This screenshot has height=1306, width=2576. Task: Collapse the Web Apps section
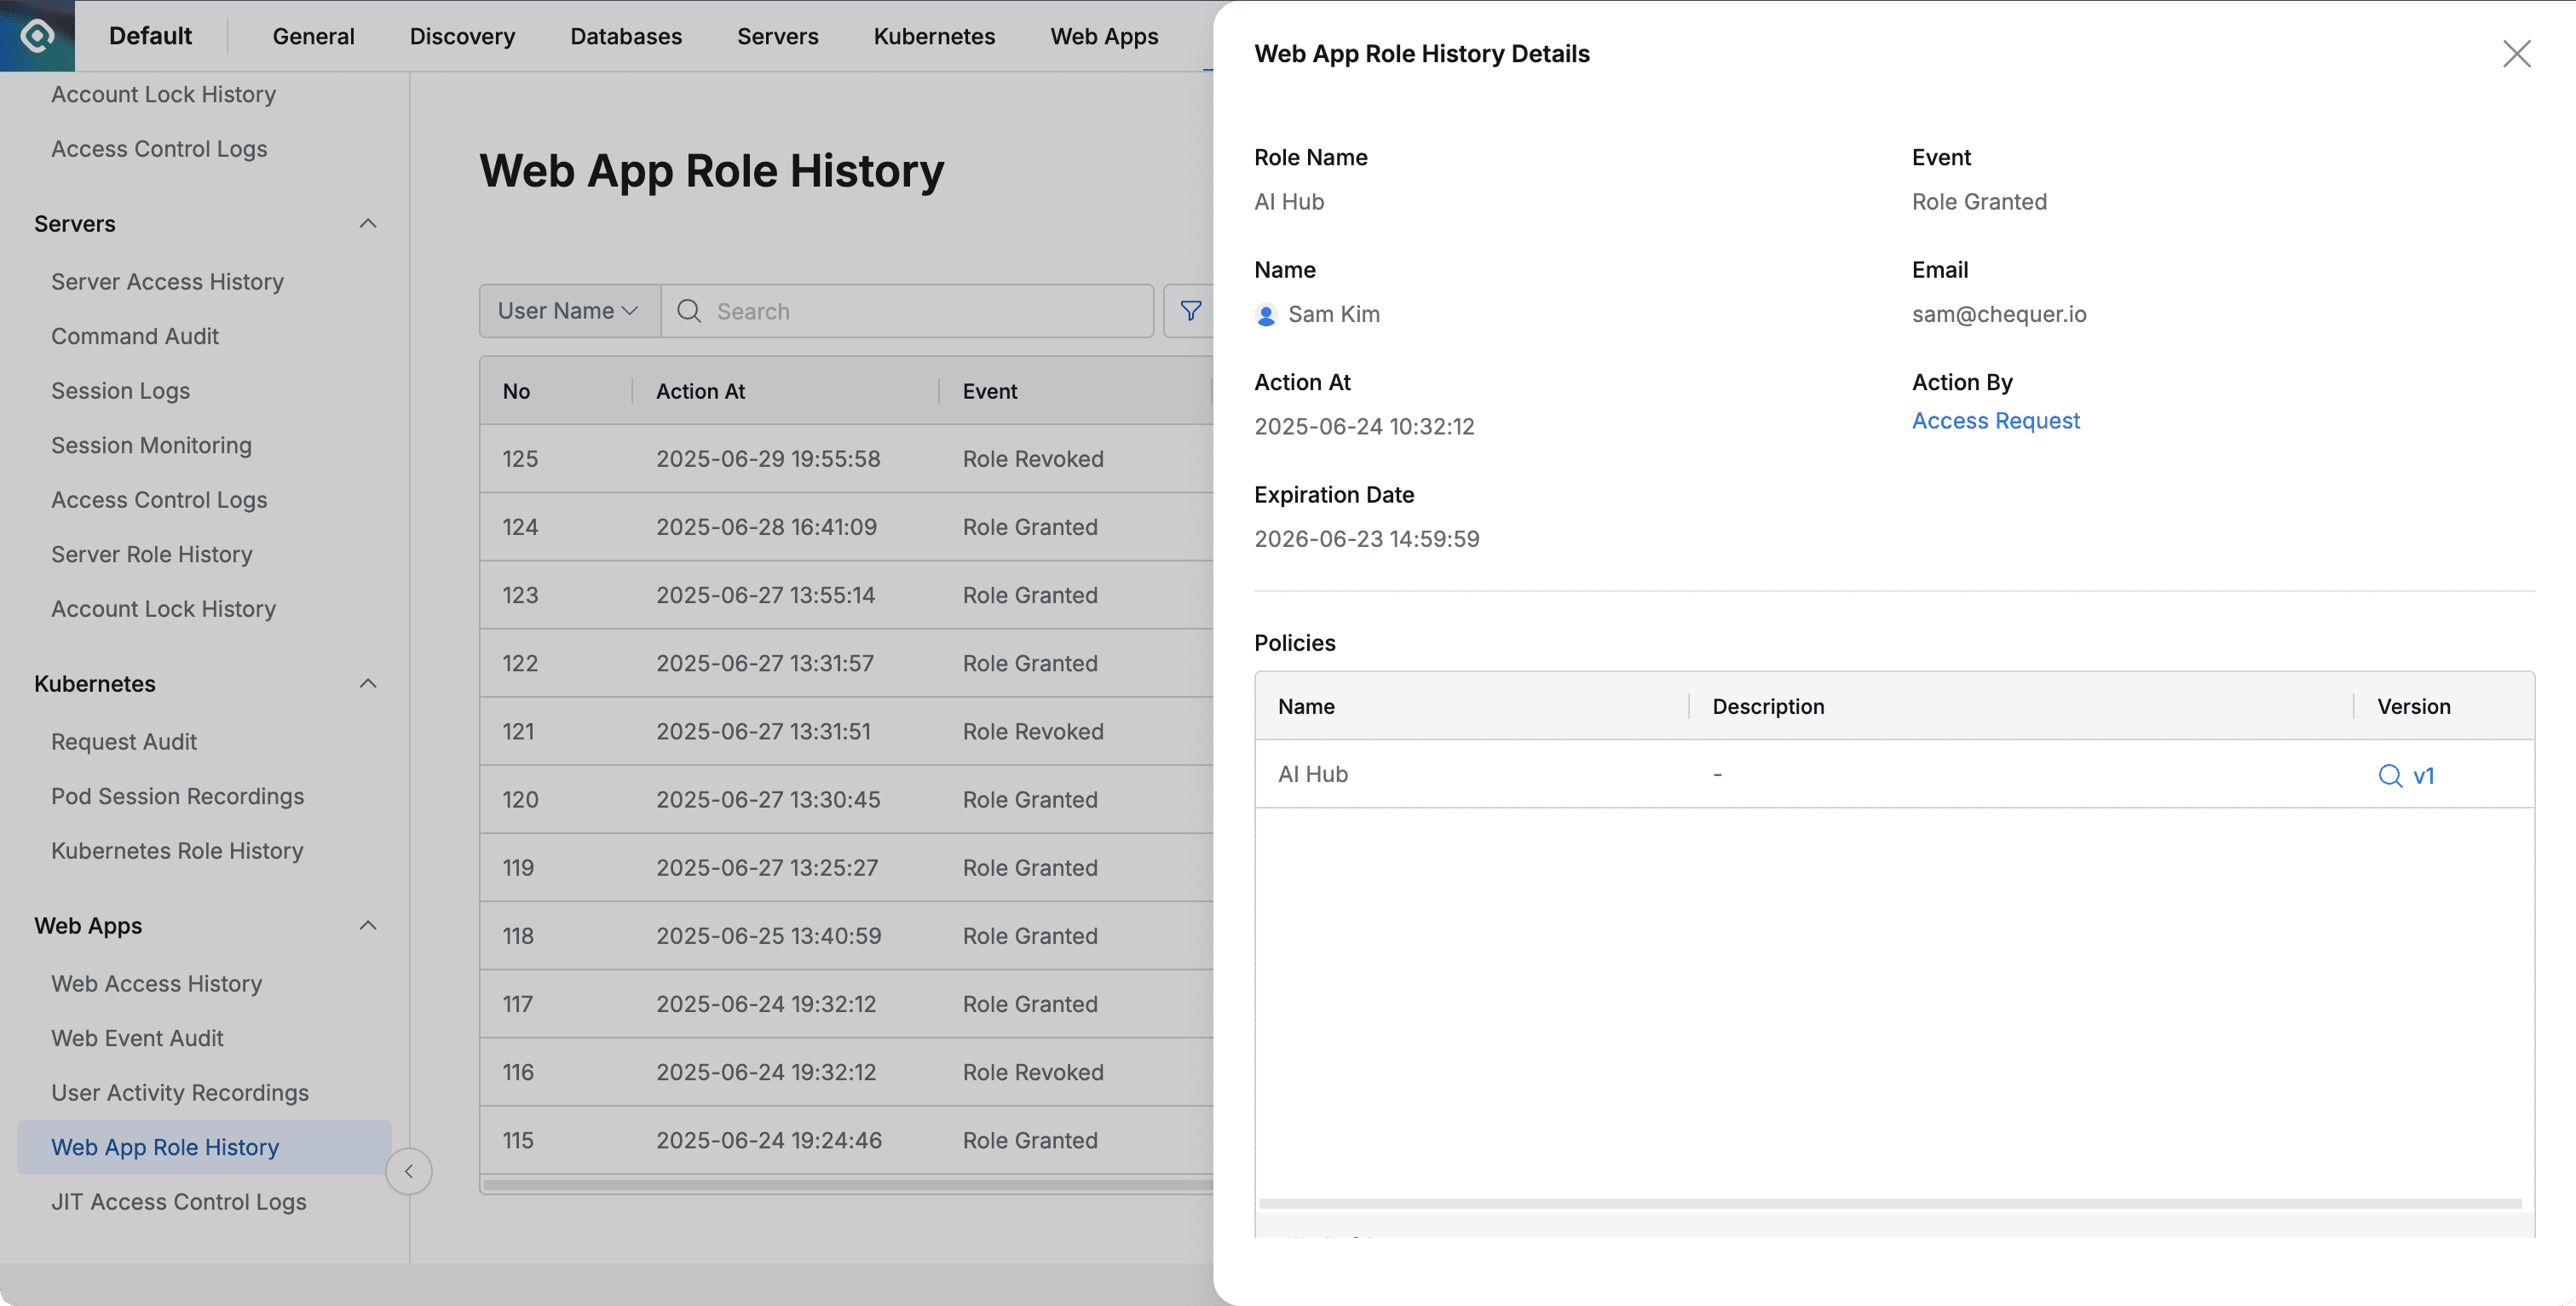[368, 925]
